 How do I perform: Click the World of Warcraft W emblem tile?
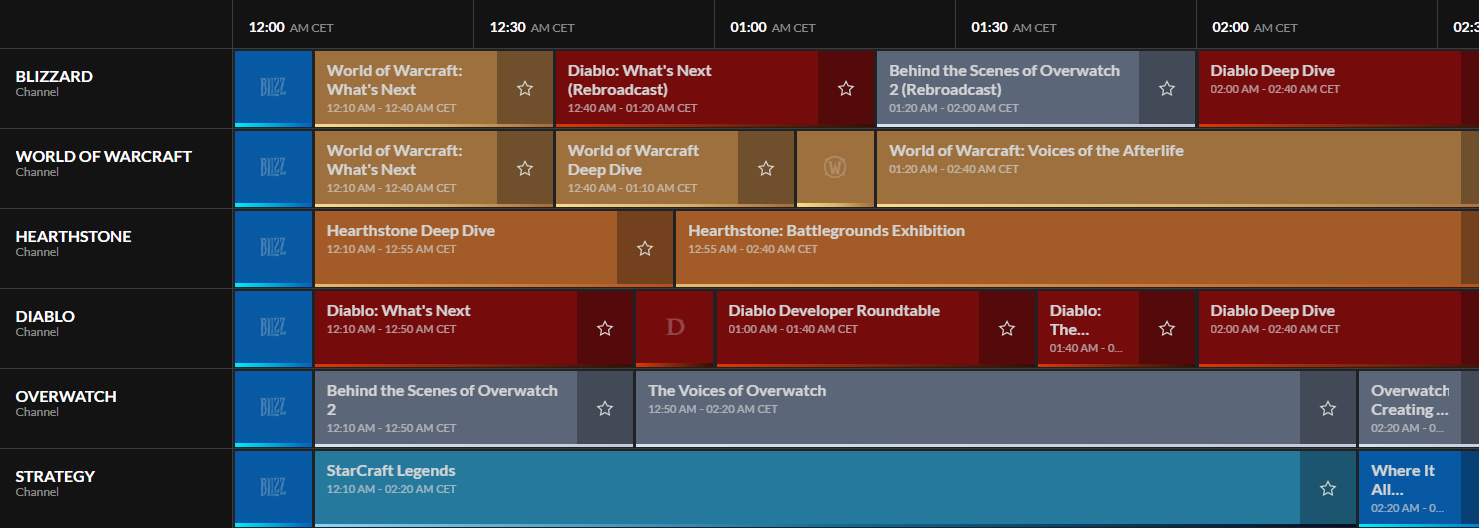pyautogui.click(x=835, y=168)
